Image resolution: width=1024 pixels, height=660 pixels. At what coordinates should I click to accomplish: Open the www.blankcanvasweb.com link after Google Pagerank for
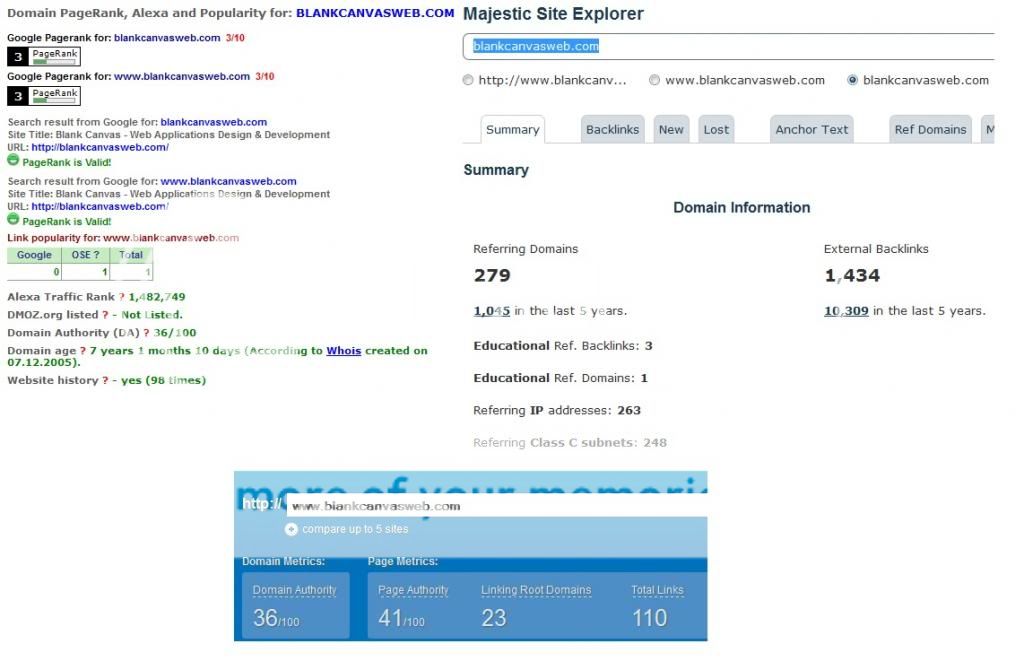(x=182, y=76)
